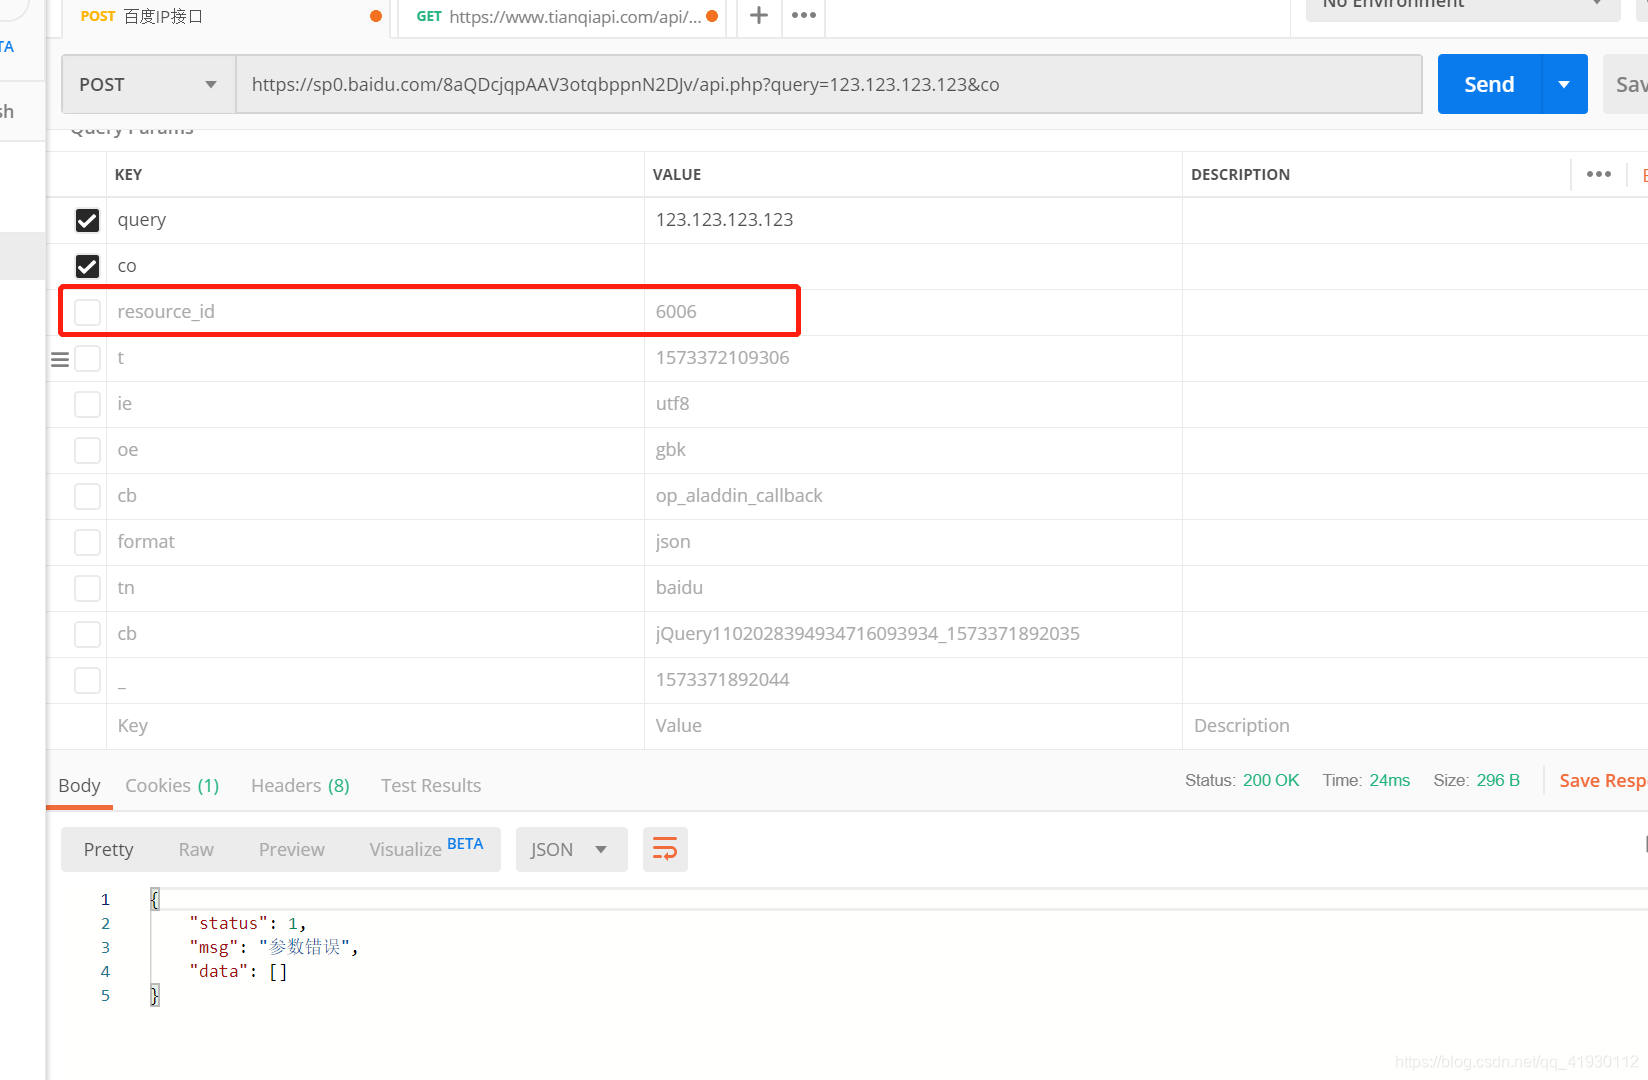Click the 200 OK status text
This screenshot has height=1080, width=1648.
pyautogui.click(x=1271, y=780)
